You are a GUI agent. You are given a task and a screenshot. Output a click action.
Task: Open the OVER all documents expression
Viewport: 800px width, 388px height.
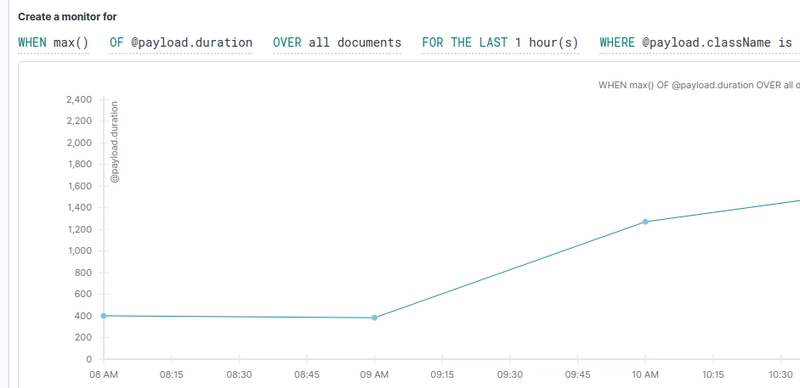pyautogui.click(x=337, y=42)
